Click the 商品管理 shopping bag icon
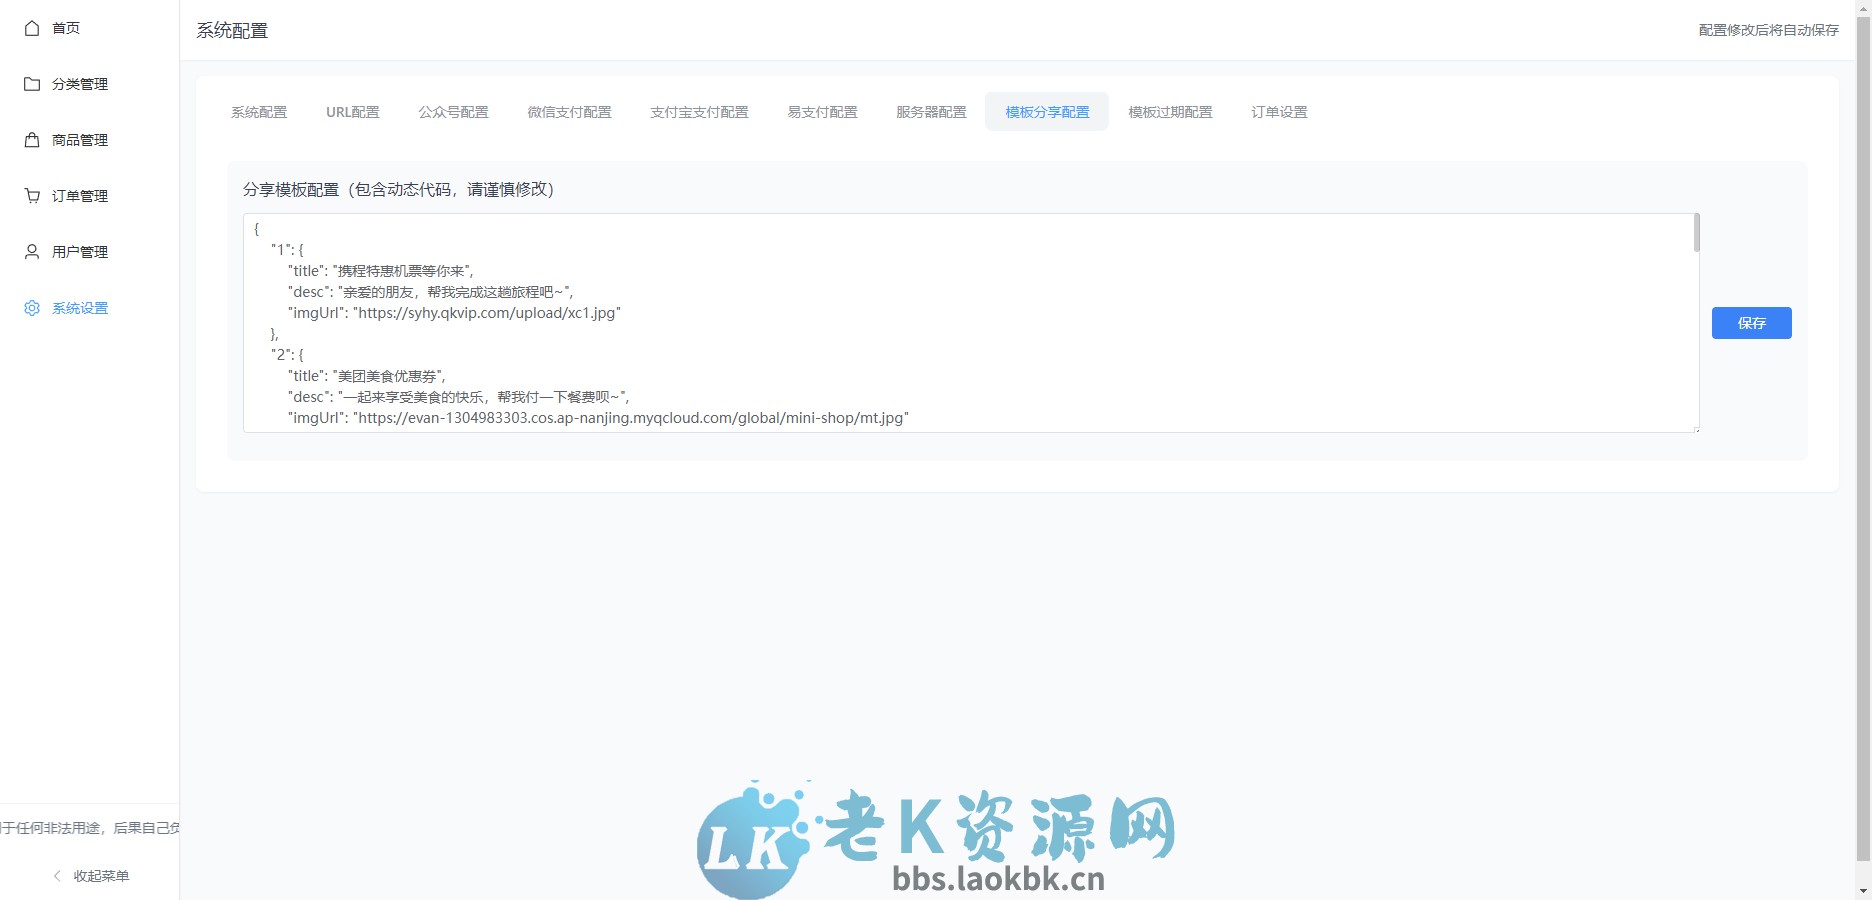The width and height of the screenshot is (1872, 900). [x=31, y=140]
